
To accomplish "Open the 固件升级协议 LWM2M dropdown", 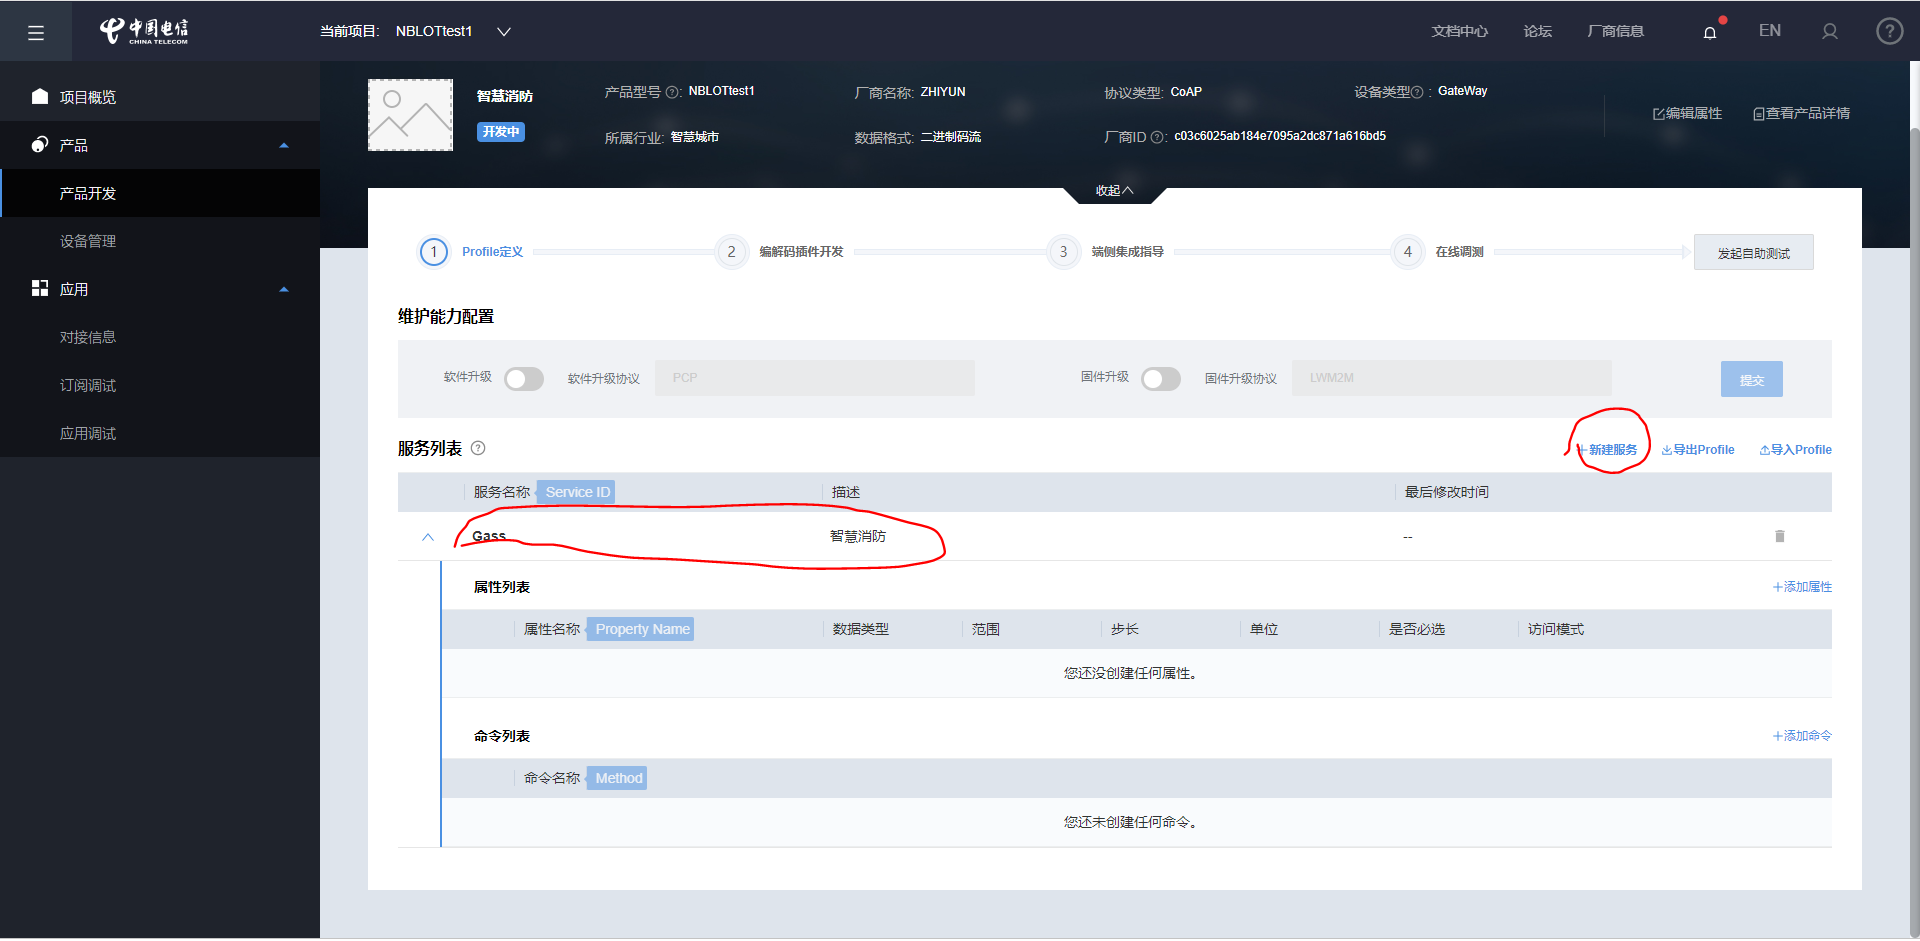I will tap(1452, 378).
